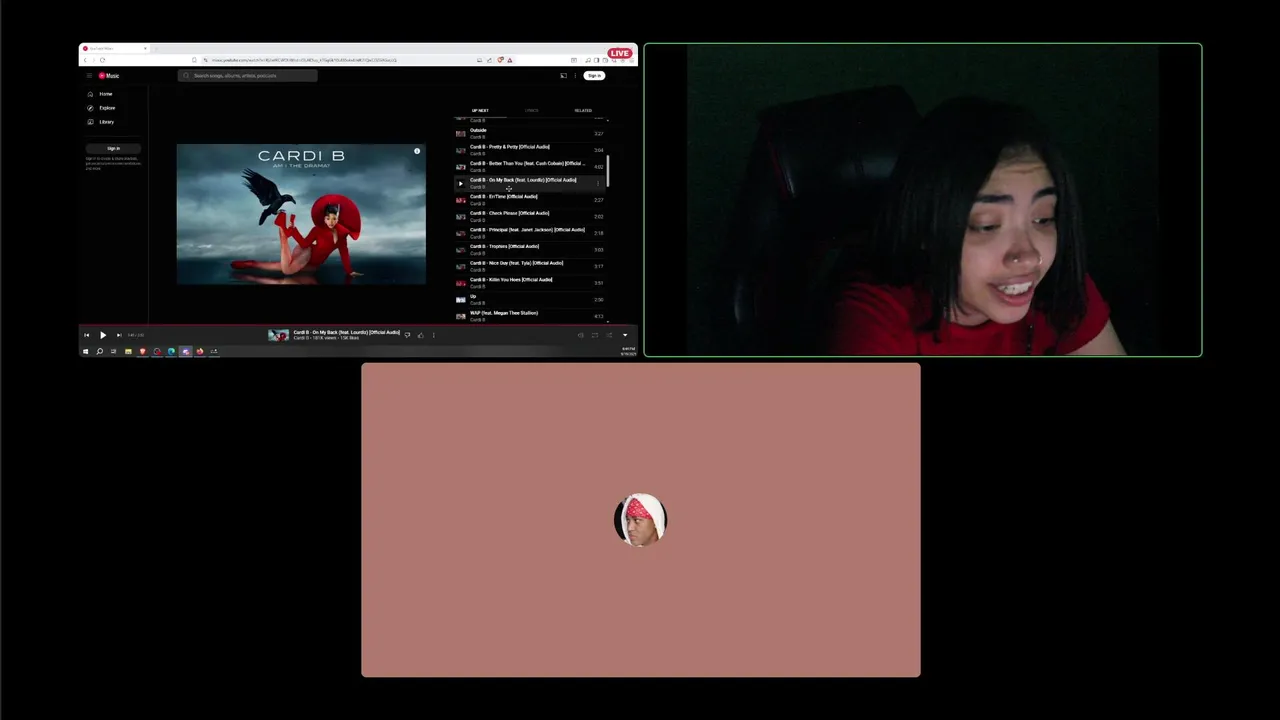
Task: Click the search songs, albums, artists field
Action: [x=247, y=76]
